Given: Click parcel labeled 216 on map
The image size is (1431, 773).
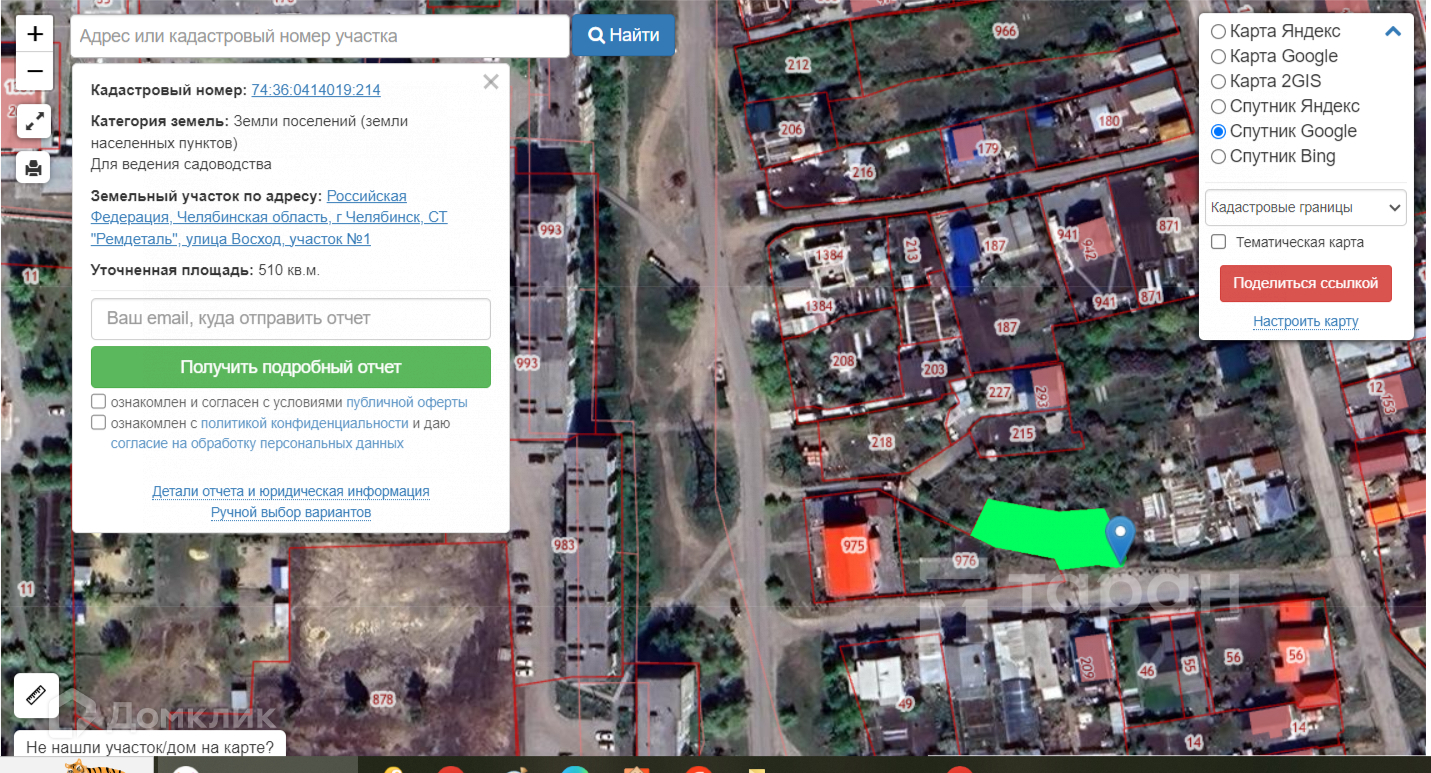Looking at the screenshot, I should [863, 172].
